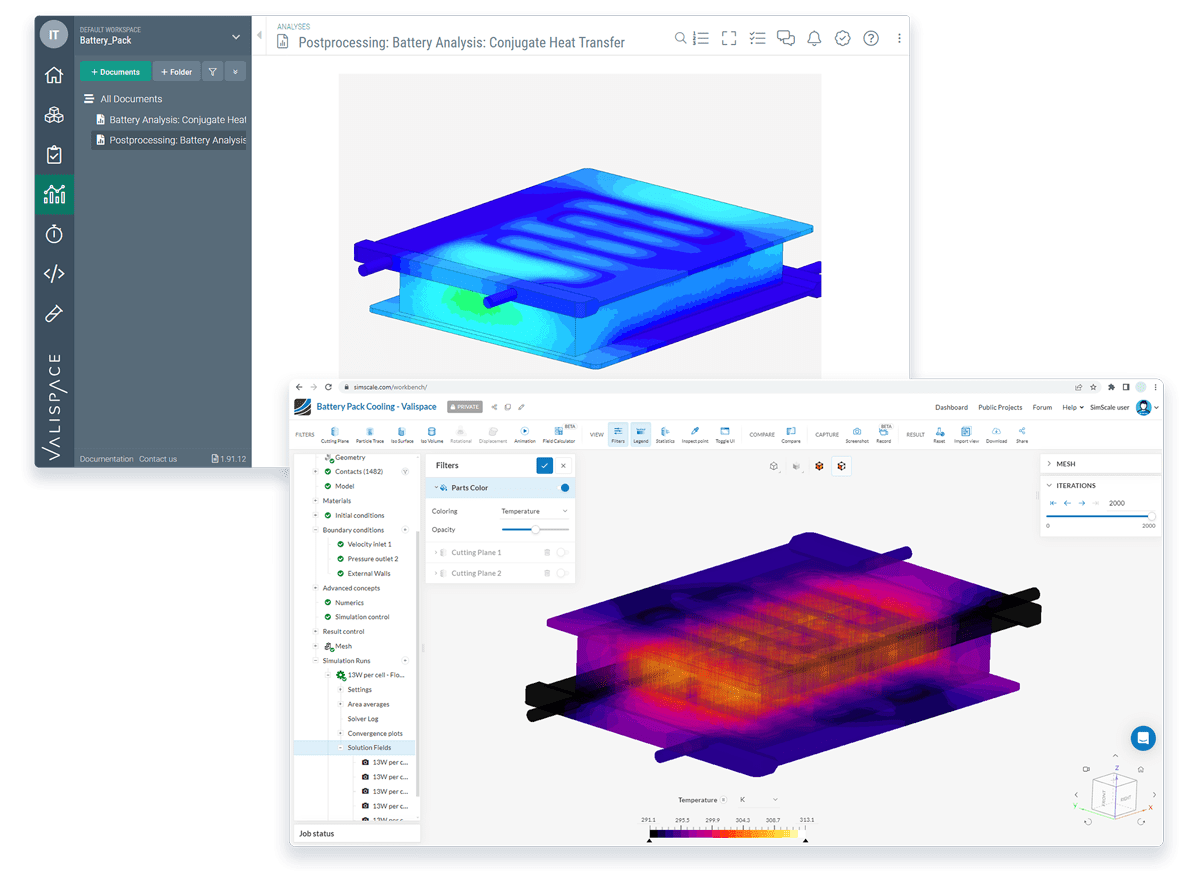Turn on Cutting Plane 2
1200x880 pixels.
tap(562, 573)
